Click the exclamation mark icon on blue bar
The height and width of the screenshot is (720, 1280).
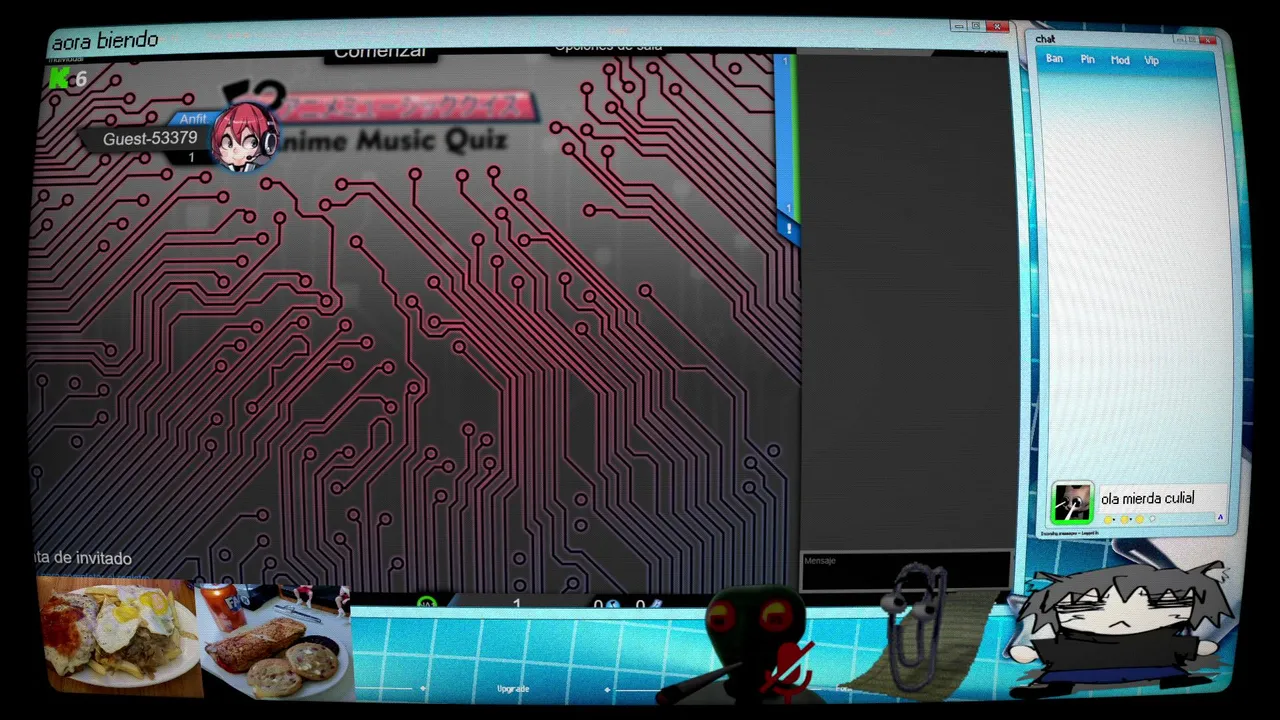pos(788,229)
